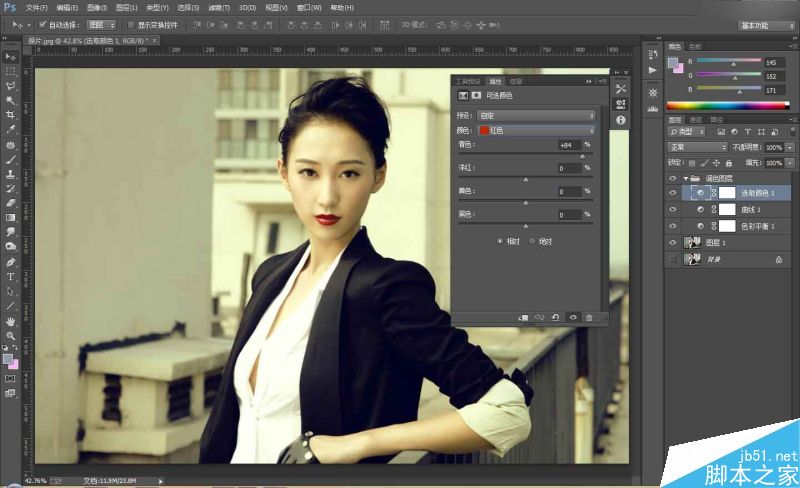Enable the 显示变换控件 checkbox
The width and height of the screenshot is (800, 488).
(x=131, y=25)
